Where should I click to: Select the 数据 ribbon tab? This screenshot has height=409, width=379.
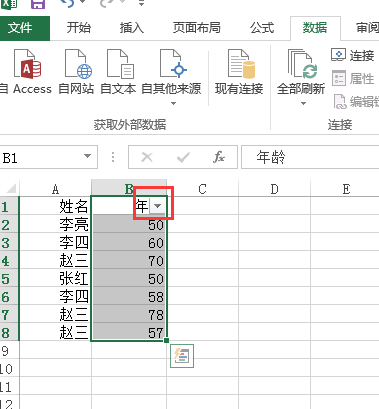pyautogui.click(x=315, y=28)
